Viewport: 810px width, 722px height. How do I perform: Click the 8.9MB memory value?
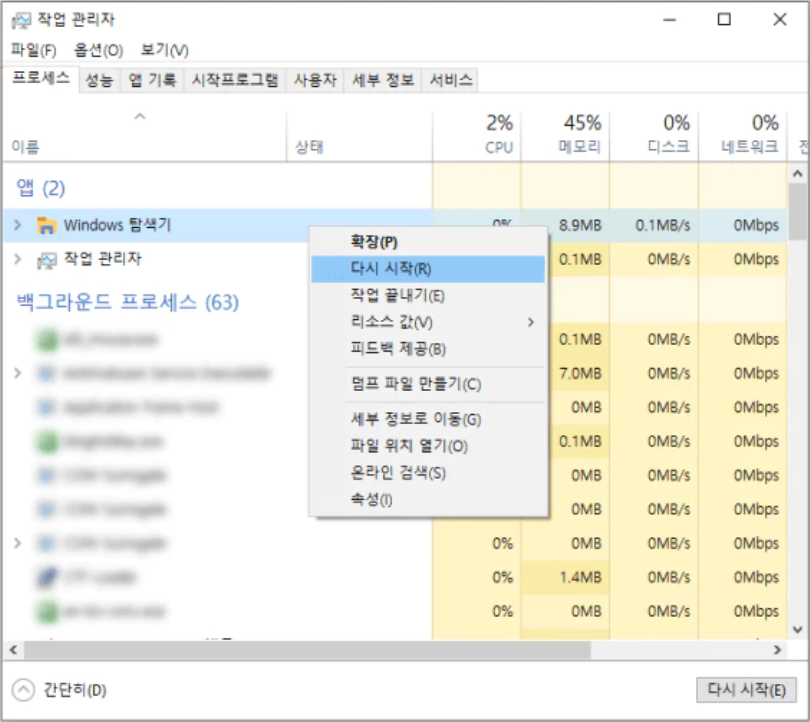click(580, 225)
